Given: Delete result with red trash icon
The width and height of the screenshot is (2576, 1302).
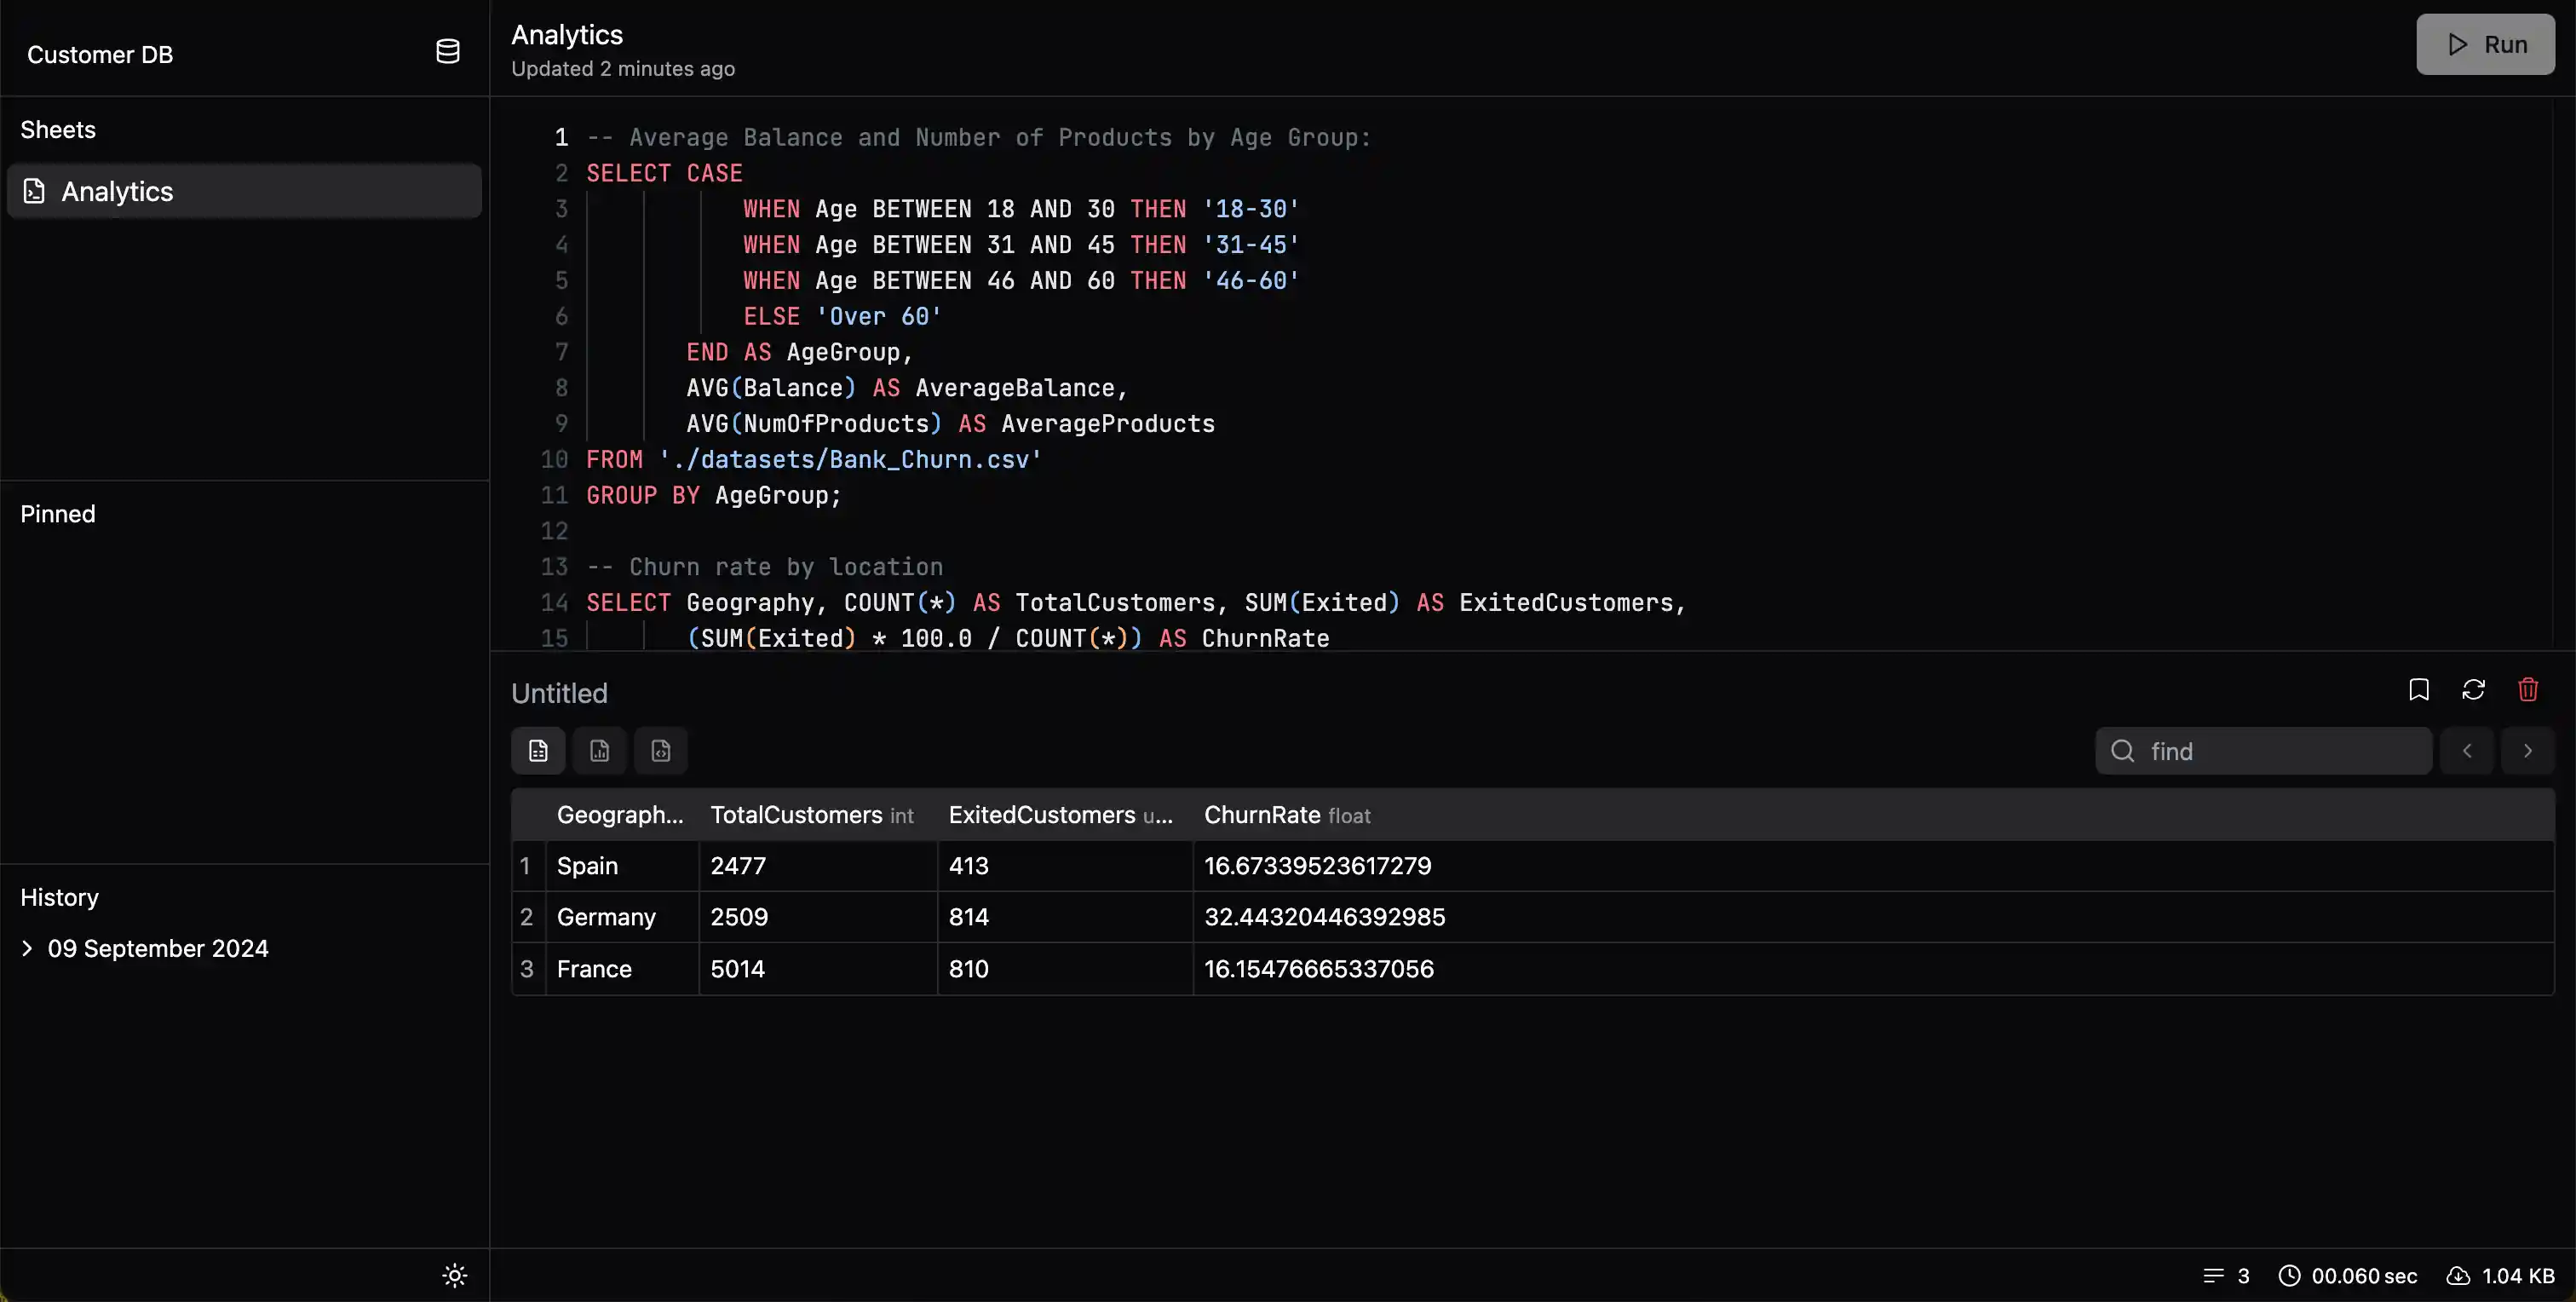Looking at the screenshot, I should [2528, 690].
